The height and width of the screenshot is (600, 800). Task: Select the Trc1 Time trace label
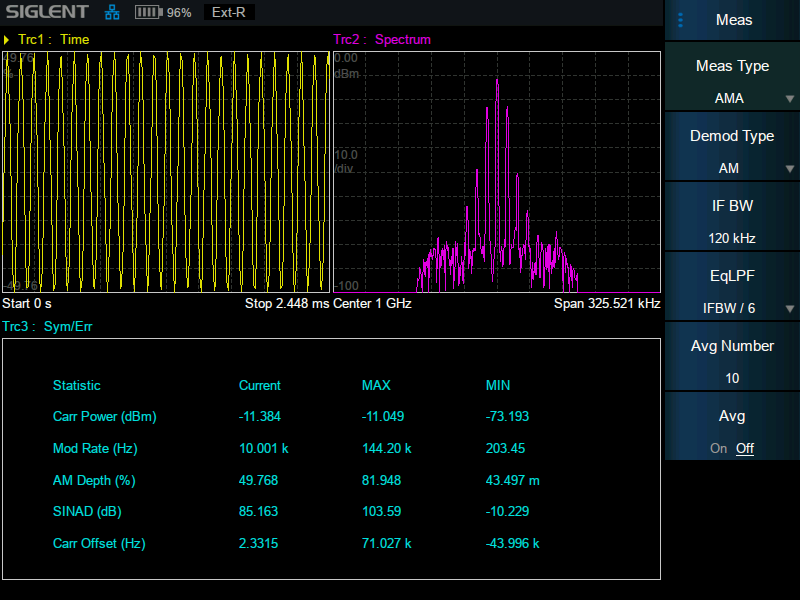[53, 40]
